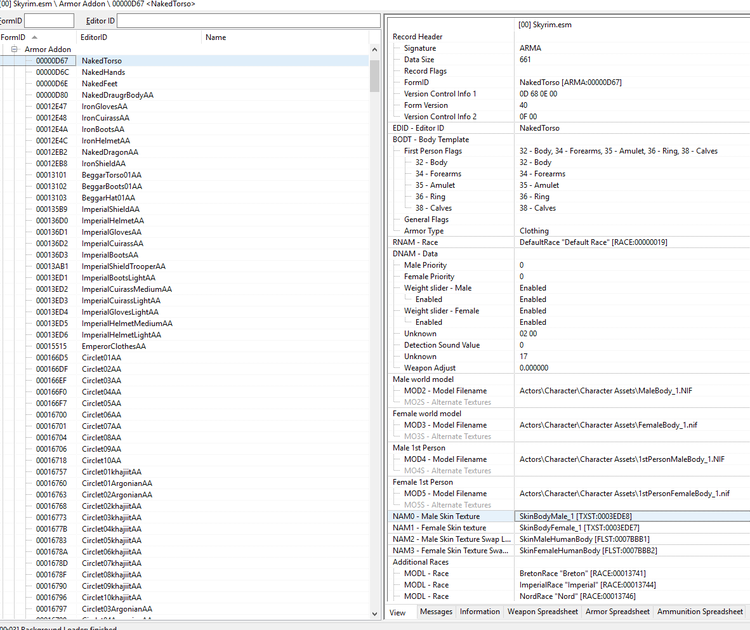Select the IronHelmetAA record

(106, 141)
